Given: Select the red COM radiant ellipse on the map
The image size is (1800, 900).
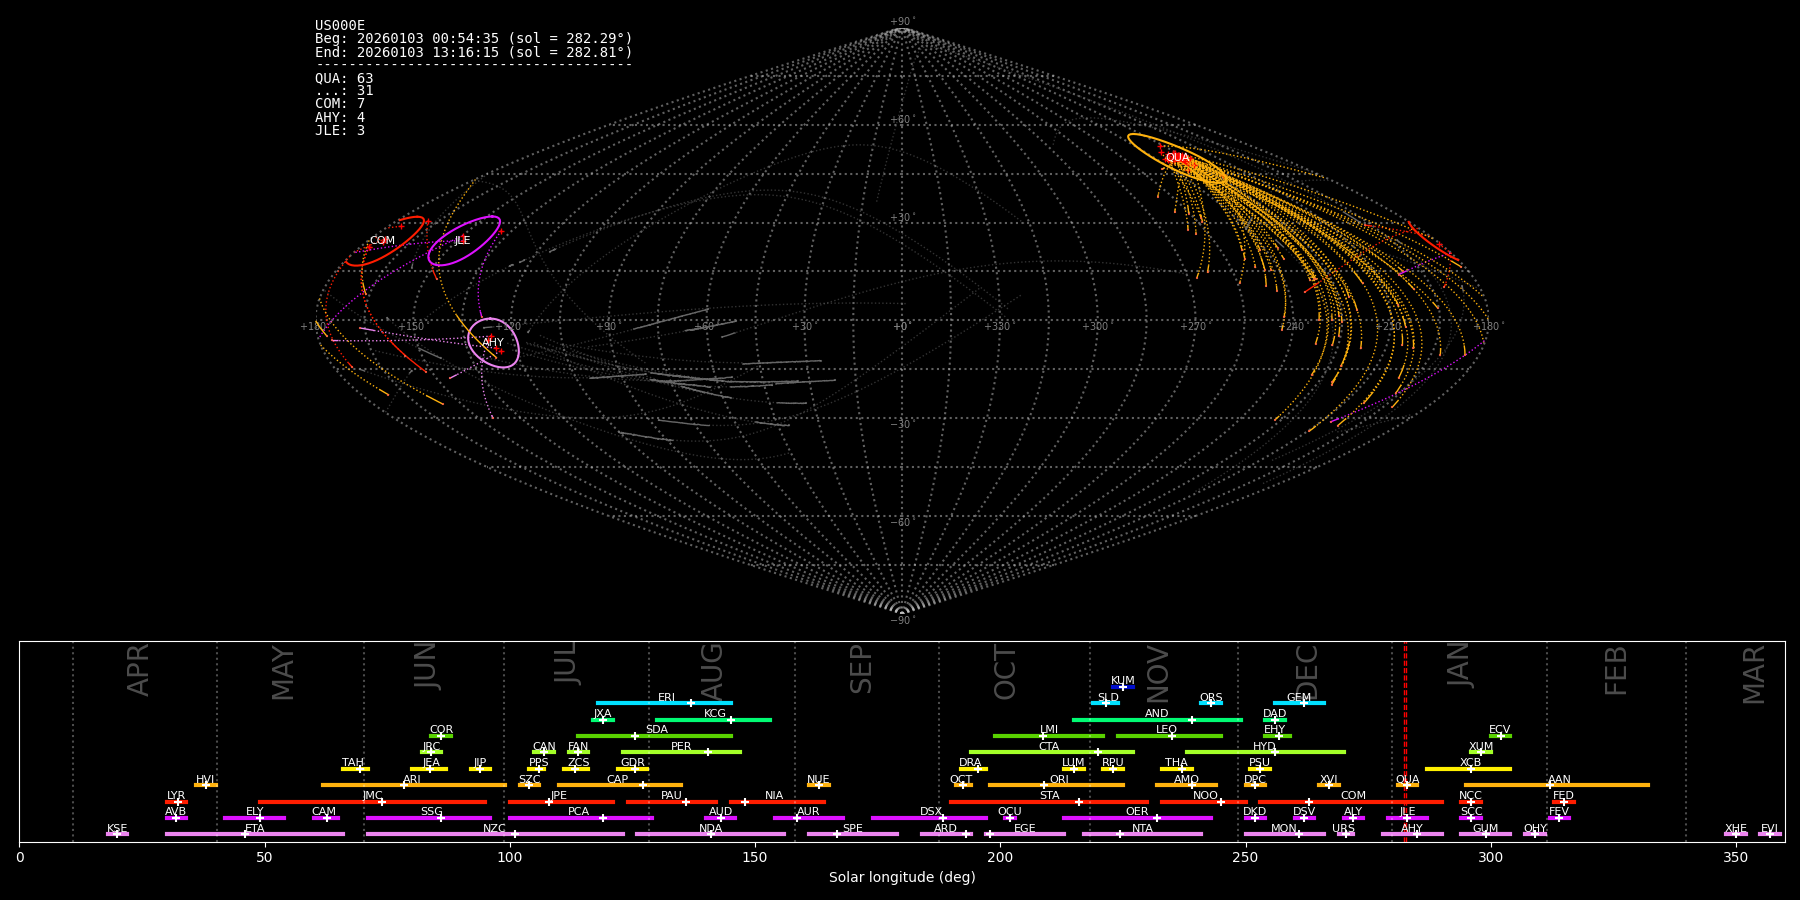Looking at the screenshot, I should [x=383, y=241].
